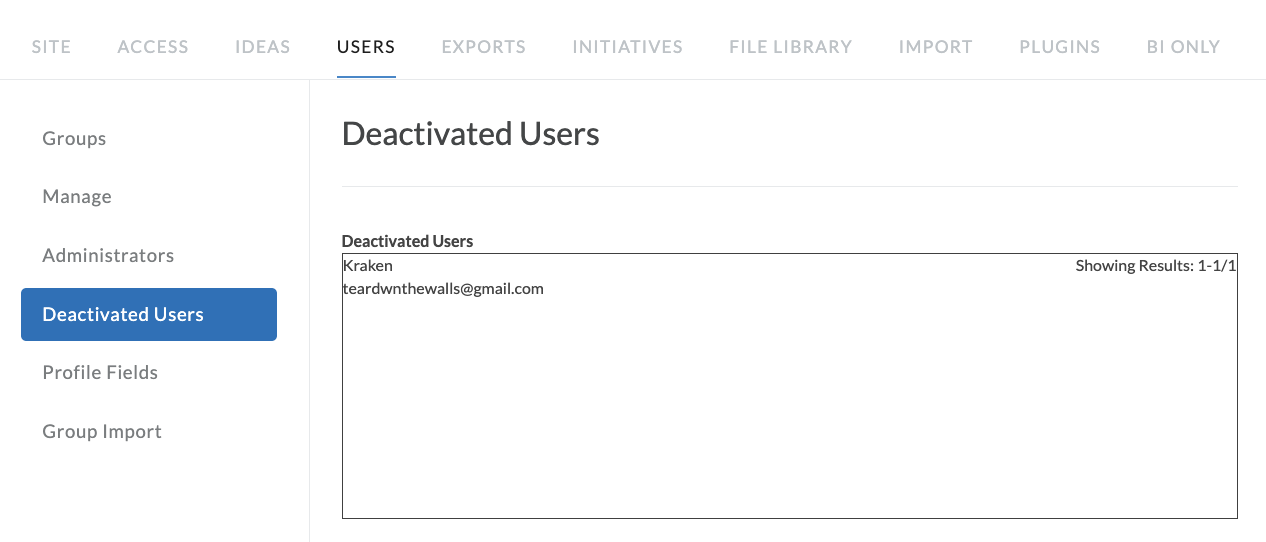Select the Kraken user entry

(368, 266)
